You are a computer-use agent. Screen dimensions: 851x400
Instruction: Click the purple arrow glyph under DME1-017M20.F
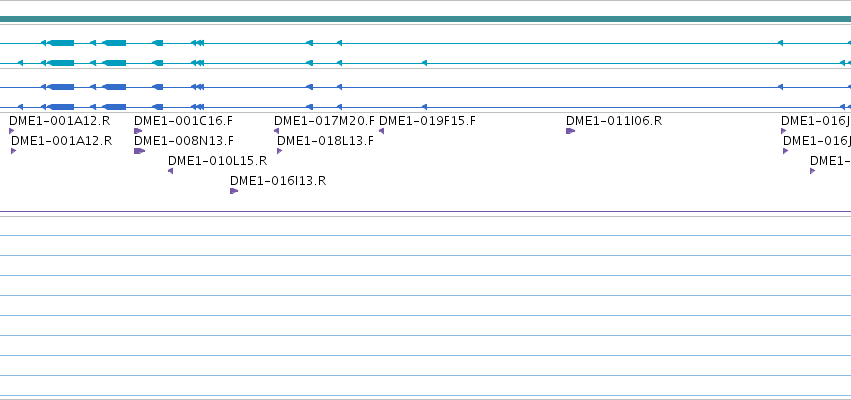[x=276, y=131]
